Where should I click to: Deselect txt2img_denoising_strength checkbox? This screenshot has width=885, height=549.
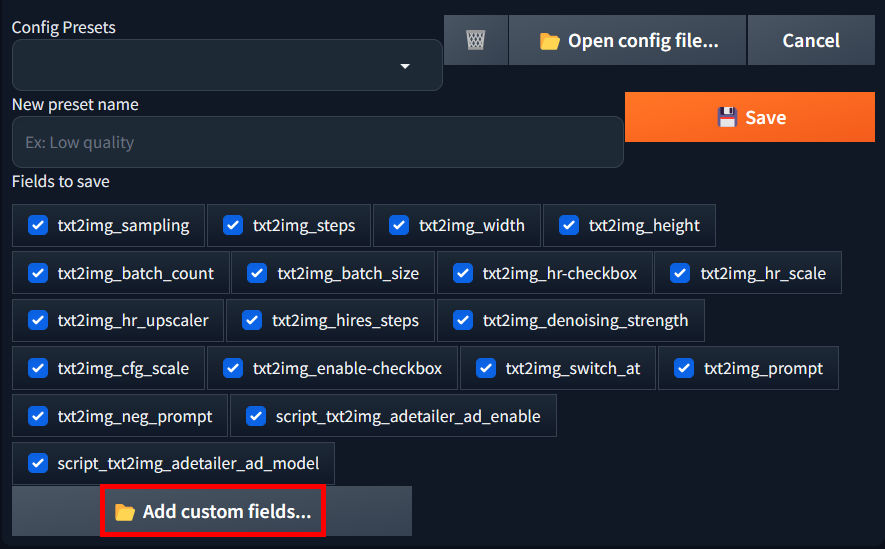click(463, 321)
